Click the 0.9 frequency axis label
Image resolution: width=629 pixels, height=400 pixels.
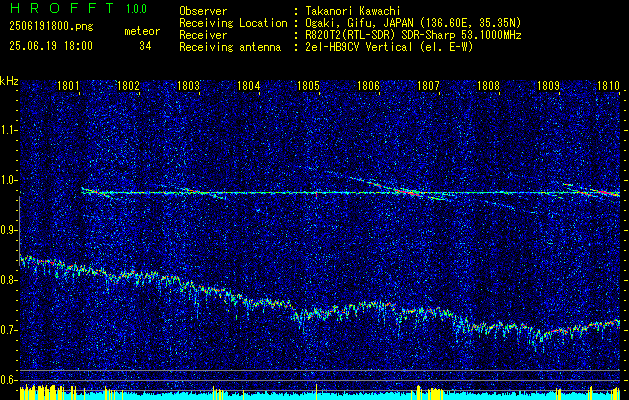[x=7, y=230]
